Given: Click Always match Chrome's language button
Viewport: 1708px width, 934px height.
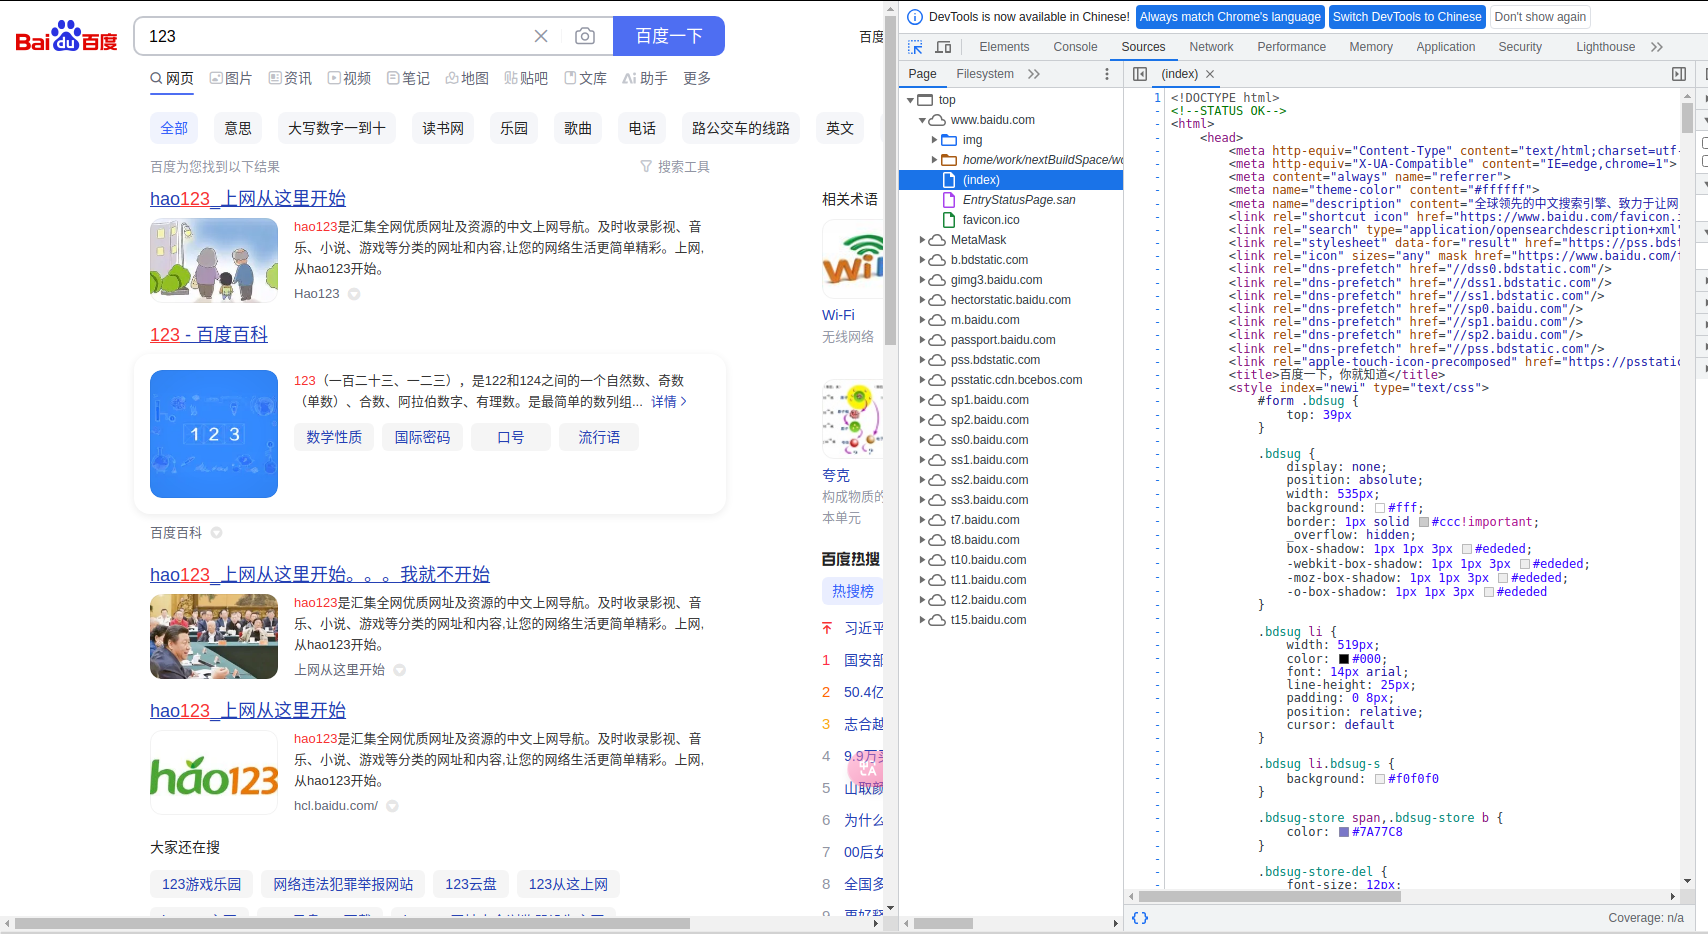Looking at the screenshot, I should pos(1230,17).
